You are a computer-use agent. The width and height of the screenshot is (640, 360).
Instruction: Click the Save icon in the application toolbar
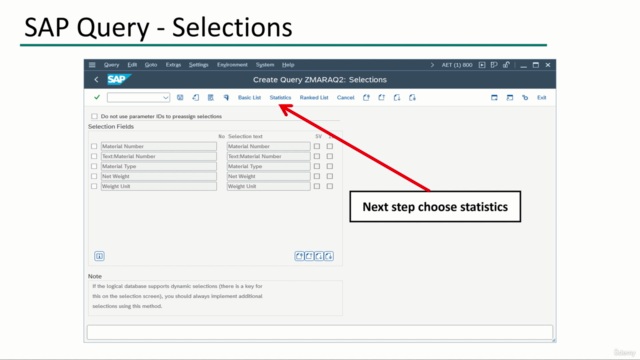click(180, 98)
